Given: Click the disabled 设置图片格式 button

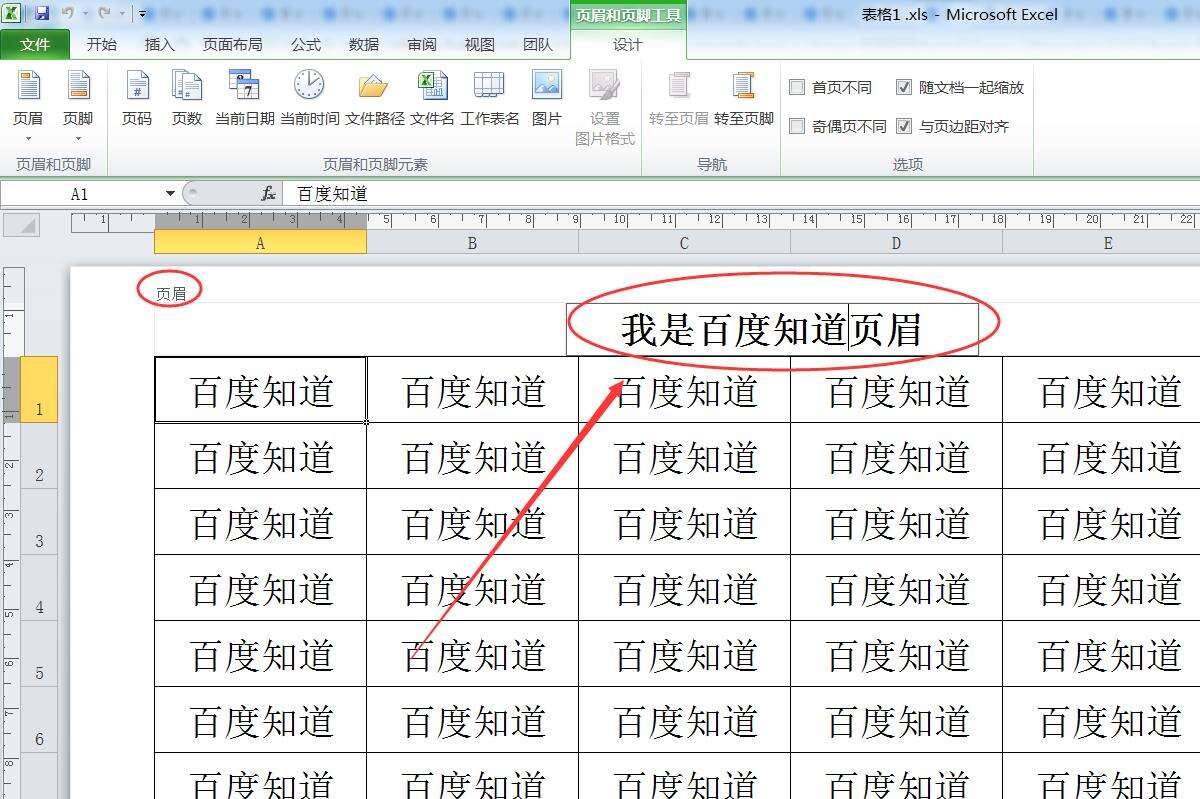Looking at the screenshot, I should 605,108.
